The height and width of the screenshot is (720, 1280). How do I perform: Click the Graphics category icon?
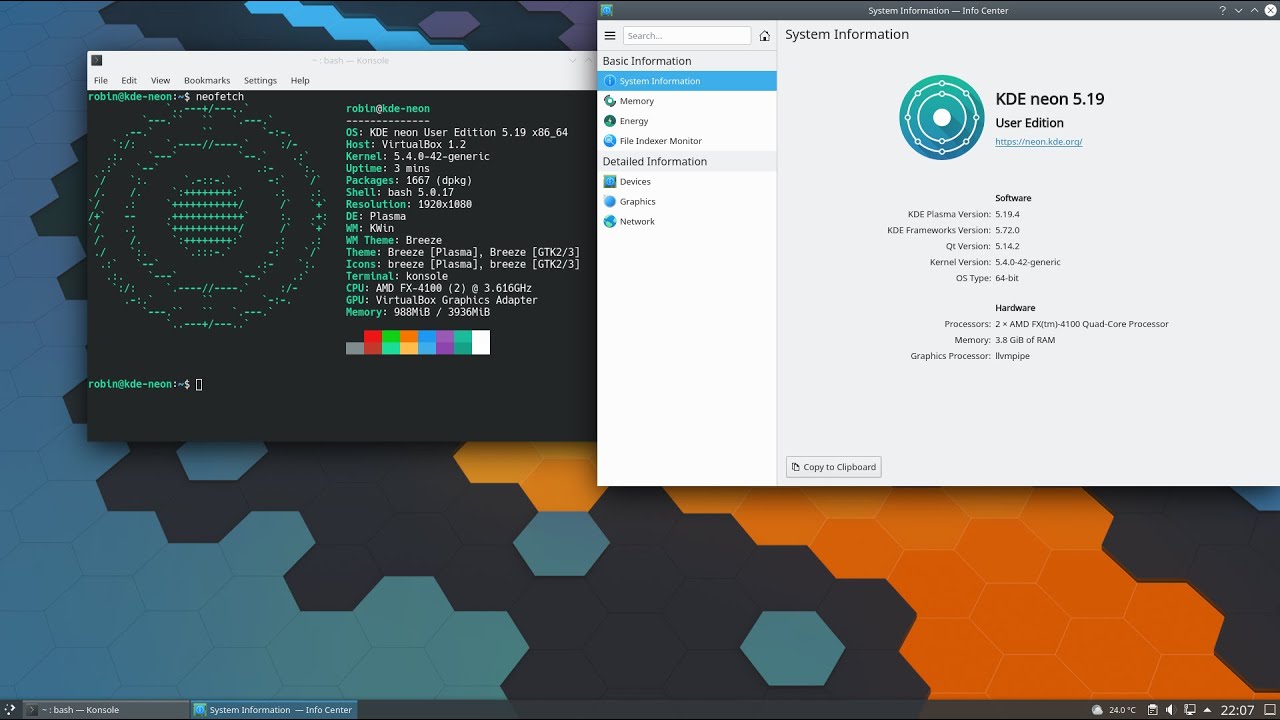tap(610, 202)
